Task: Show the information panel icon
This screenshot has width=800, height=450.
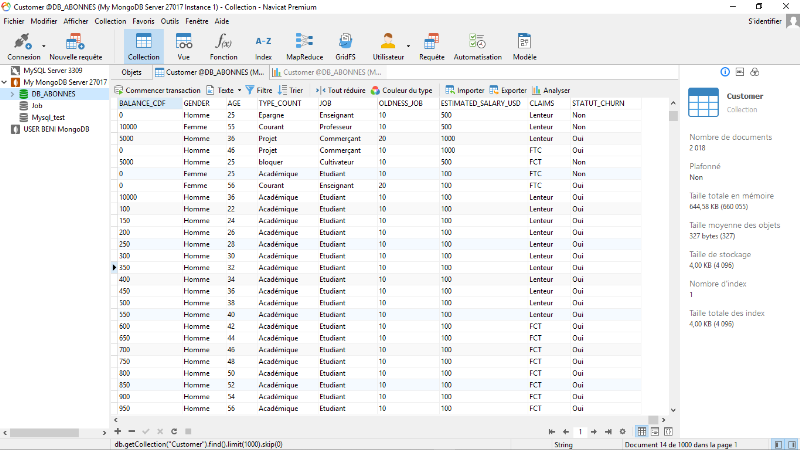Action: point(725,72)
